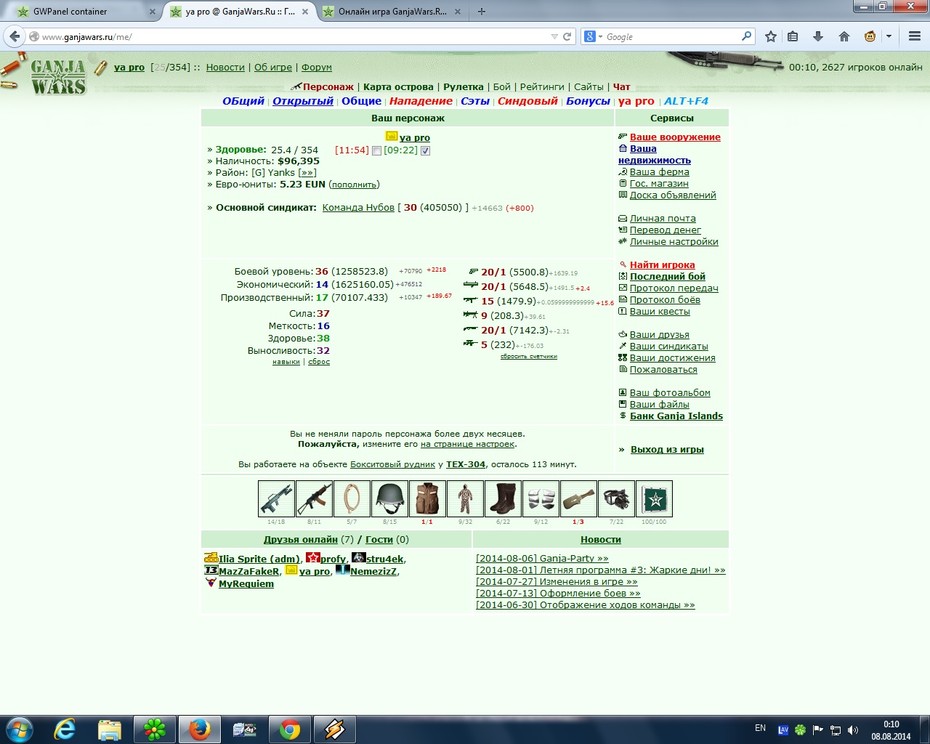Open the Синдовый chat channel
The image size is (930, 744).
coord(527,101)
